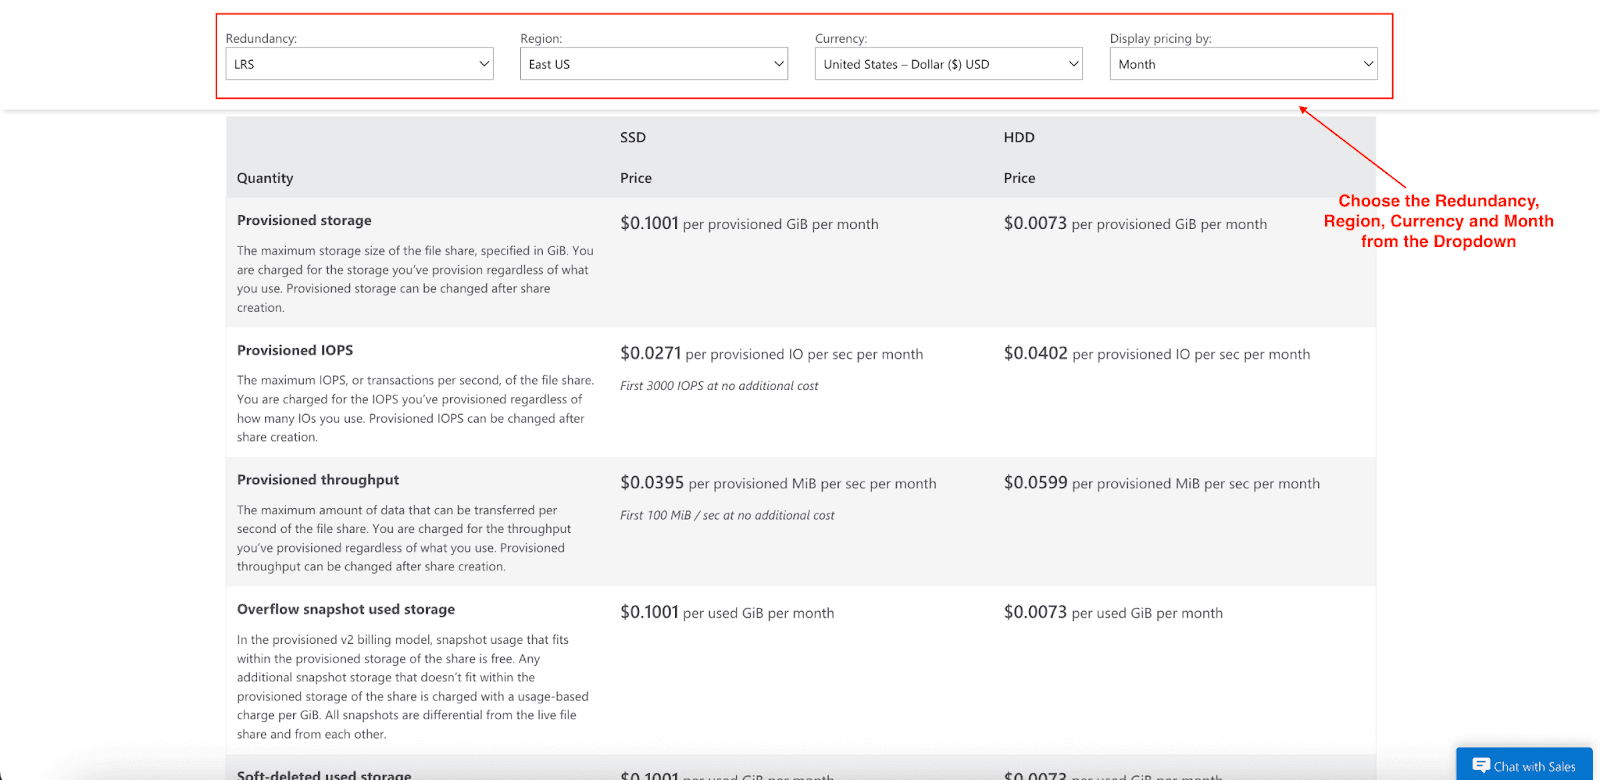Image resolution: width=1600 pixels, height=780 pixels.
Task: Click the Overflow snapshot used storage heading
Action: 346,609
